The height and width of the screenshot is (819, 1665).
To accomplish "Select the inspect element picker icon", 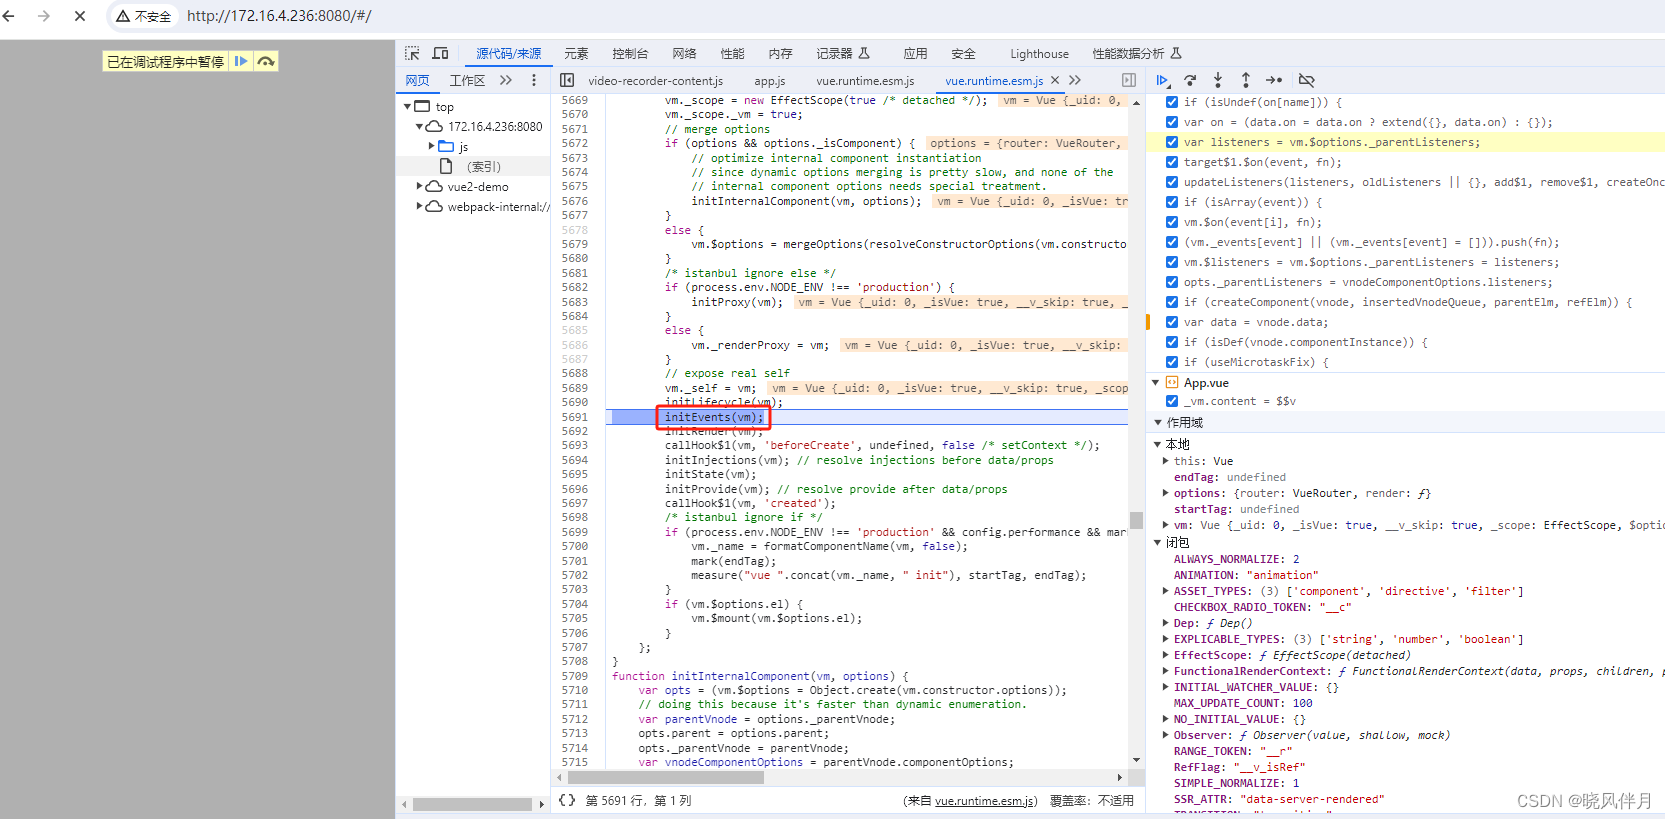I will click(x=412, y=53).
